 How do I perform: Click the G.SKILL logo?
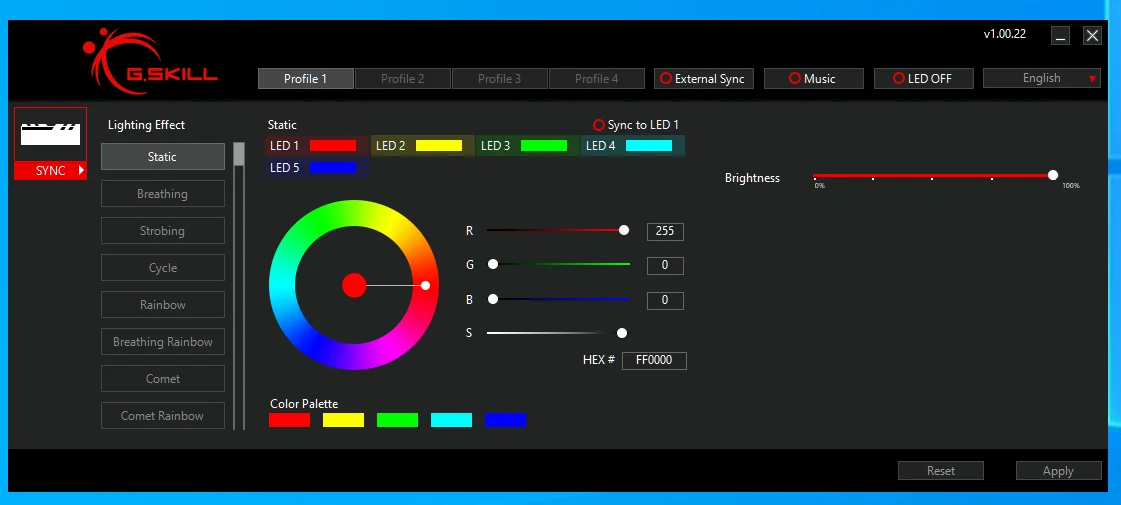(x=149, y=62)
